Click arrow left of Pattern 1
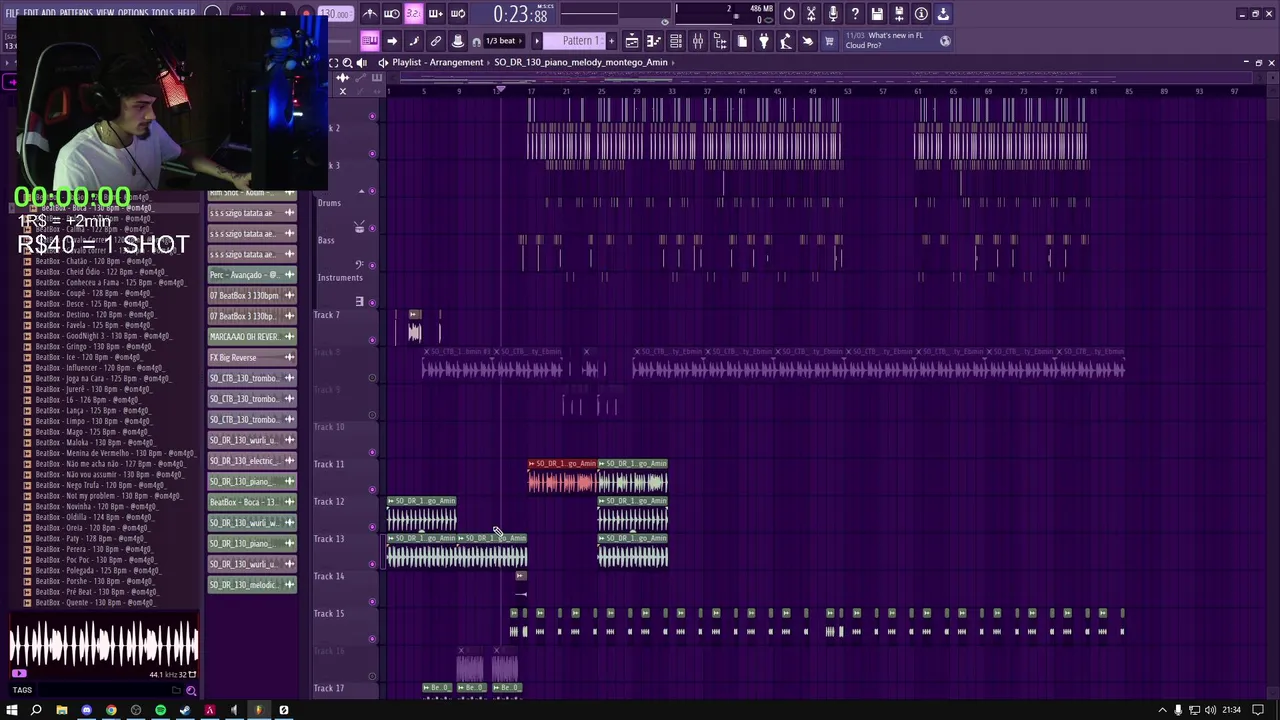The height and width of the screenshot is (720, 1280). [537, 41]
